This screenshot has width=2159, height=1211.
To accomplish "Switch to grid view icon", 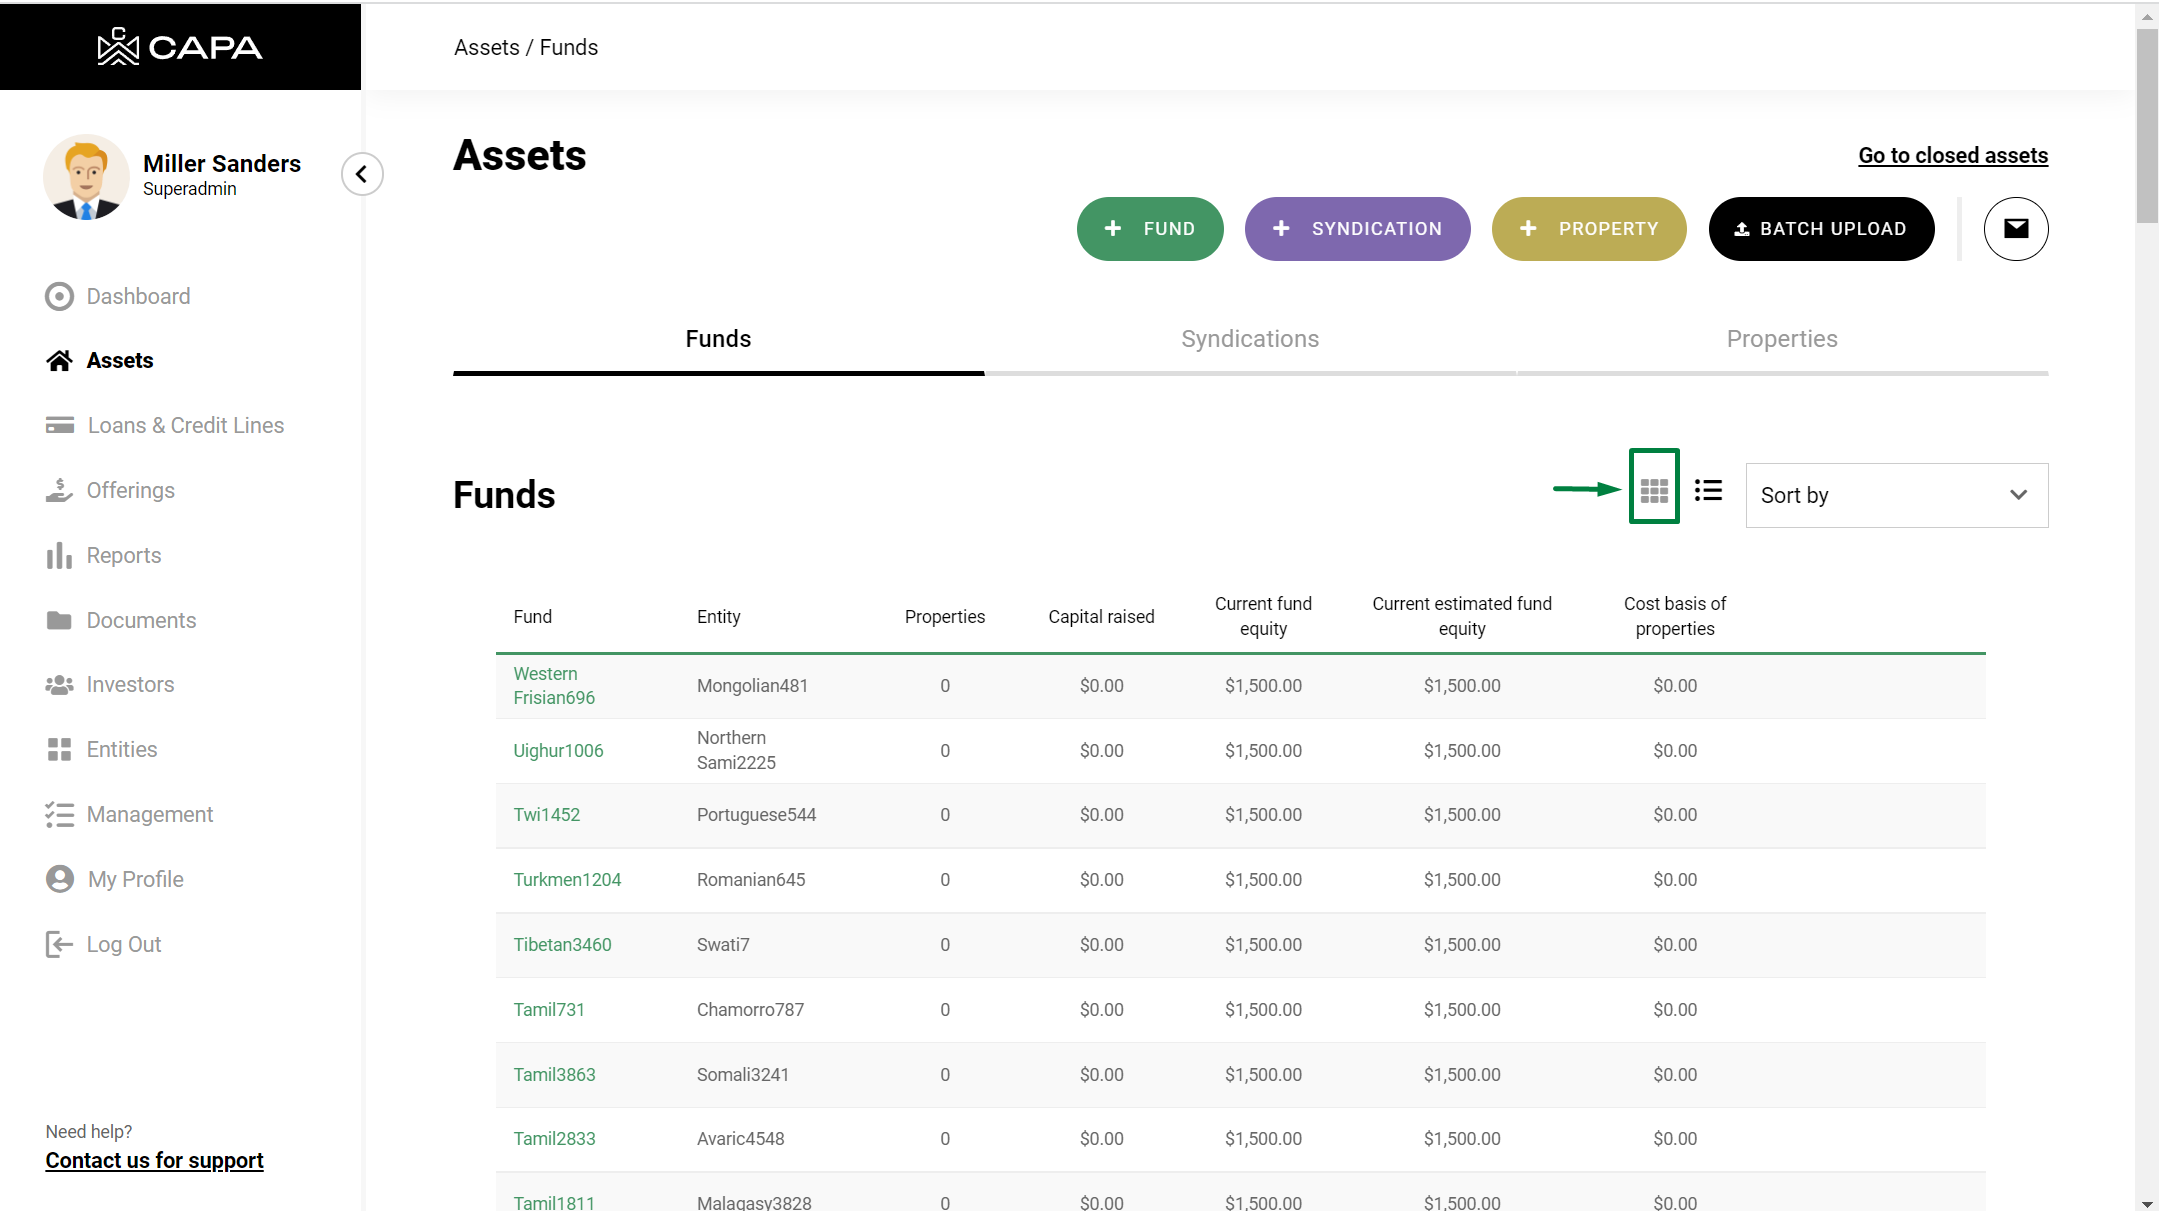I will point(1654,490).
